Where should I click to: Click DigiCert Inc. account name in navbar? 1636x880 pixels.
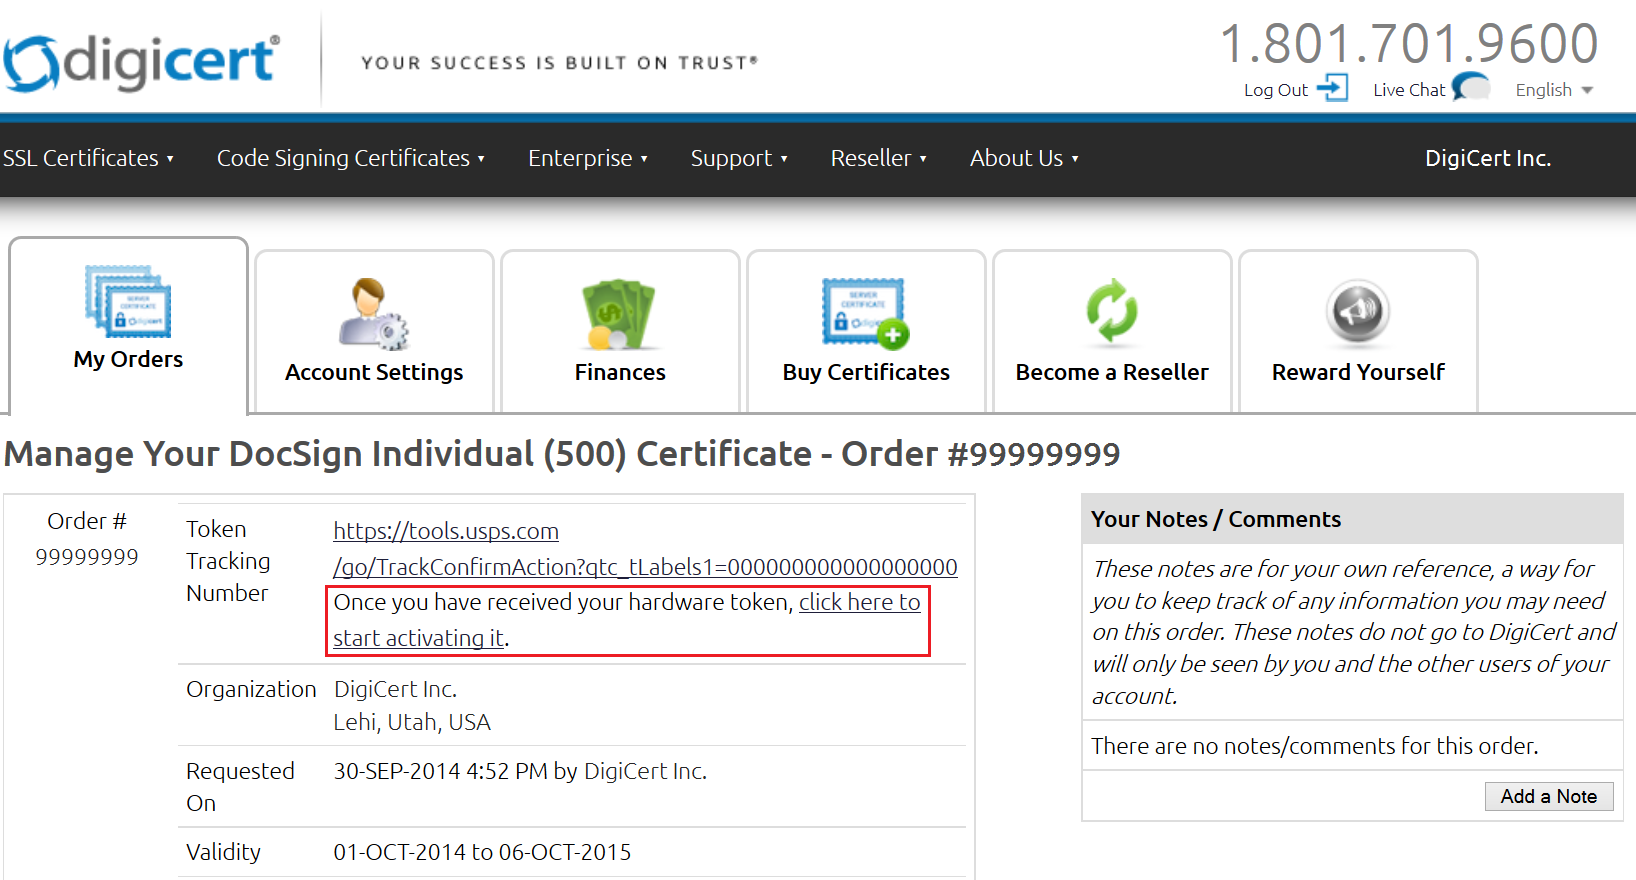click(1487, 158)
